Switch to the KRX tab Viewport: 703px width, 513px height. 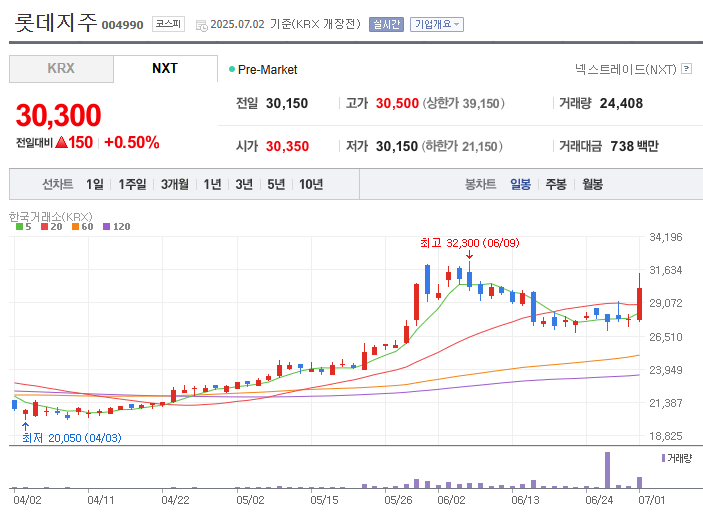pyautogui.click(x=61, y=69)
